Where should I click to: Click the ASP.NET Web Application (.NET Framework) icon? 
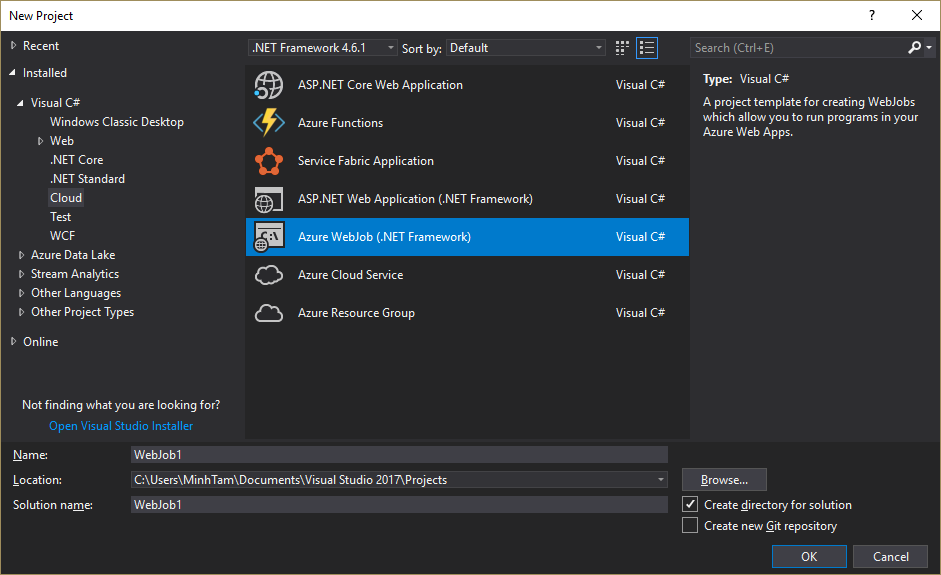click(268, 199)
